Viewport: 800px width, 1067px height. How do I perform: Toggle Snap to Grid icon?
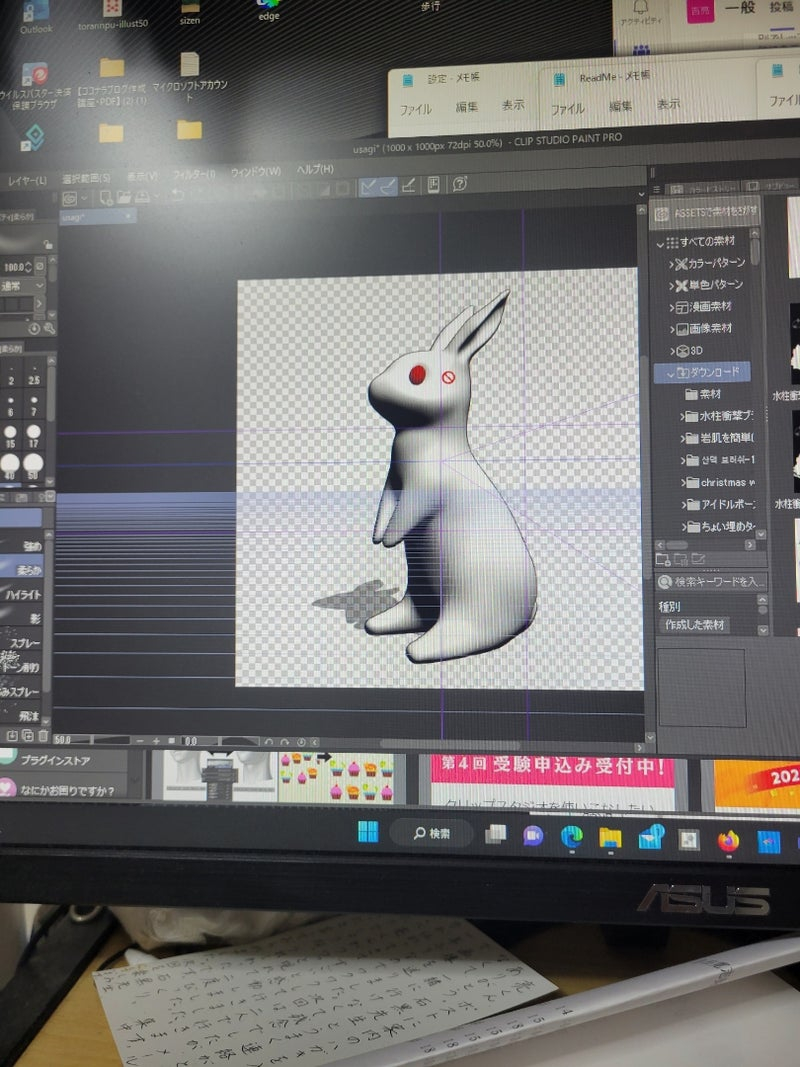point(409,185)
